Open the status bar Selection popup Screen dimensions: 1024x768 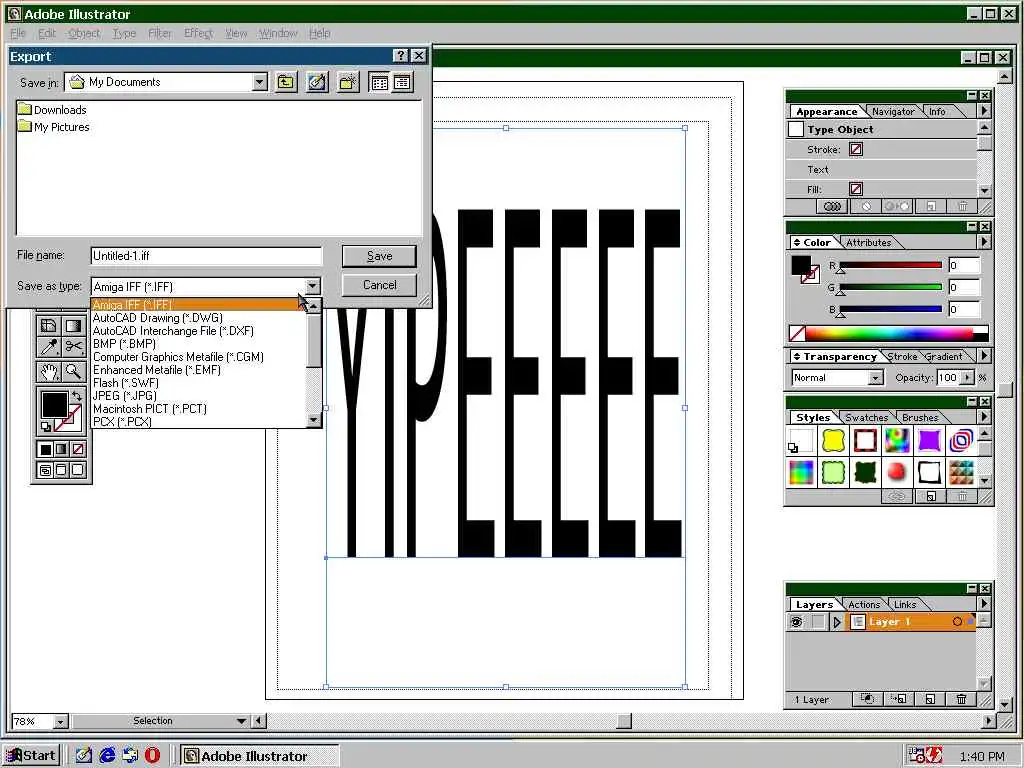(241, 721)
